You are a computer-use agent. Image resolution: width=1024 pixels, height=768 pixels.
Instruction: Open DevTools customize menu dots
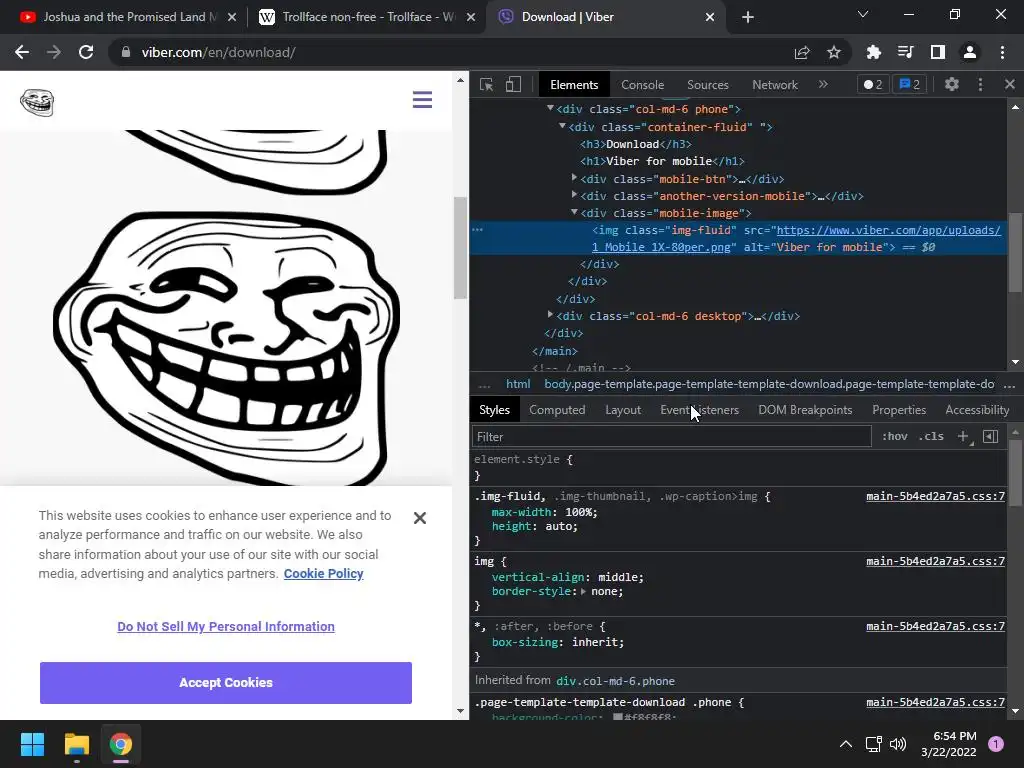(x=980, y=84)
